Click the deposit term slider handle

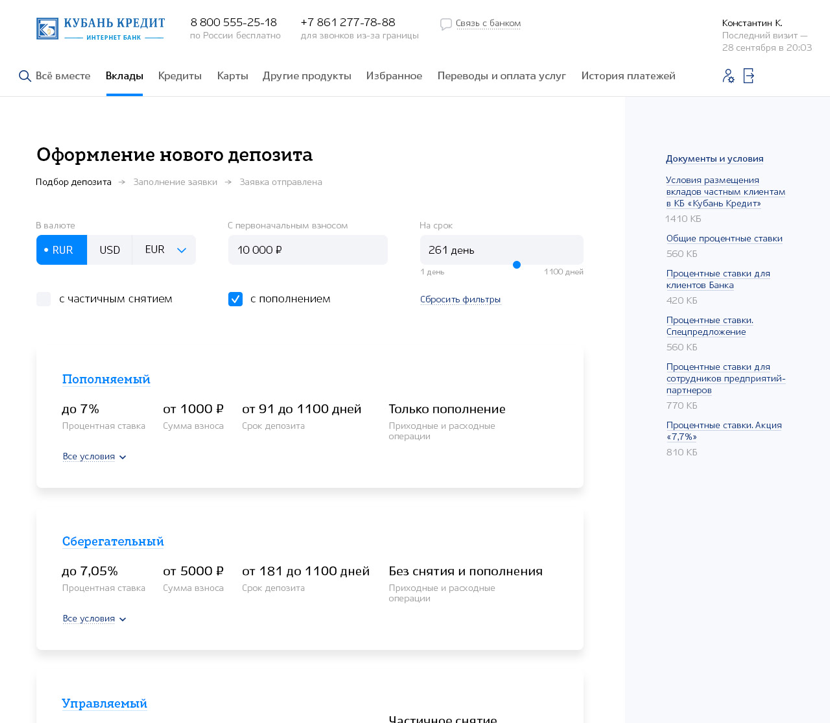(517, 265)
